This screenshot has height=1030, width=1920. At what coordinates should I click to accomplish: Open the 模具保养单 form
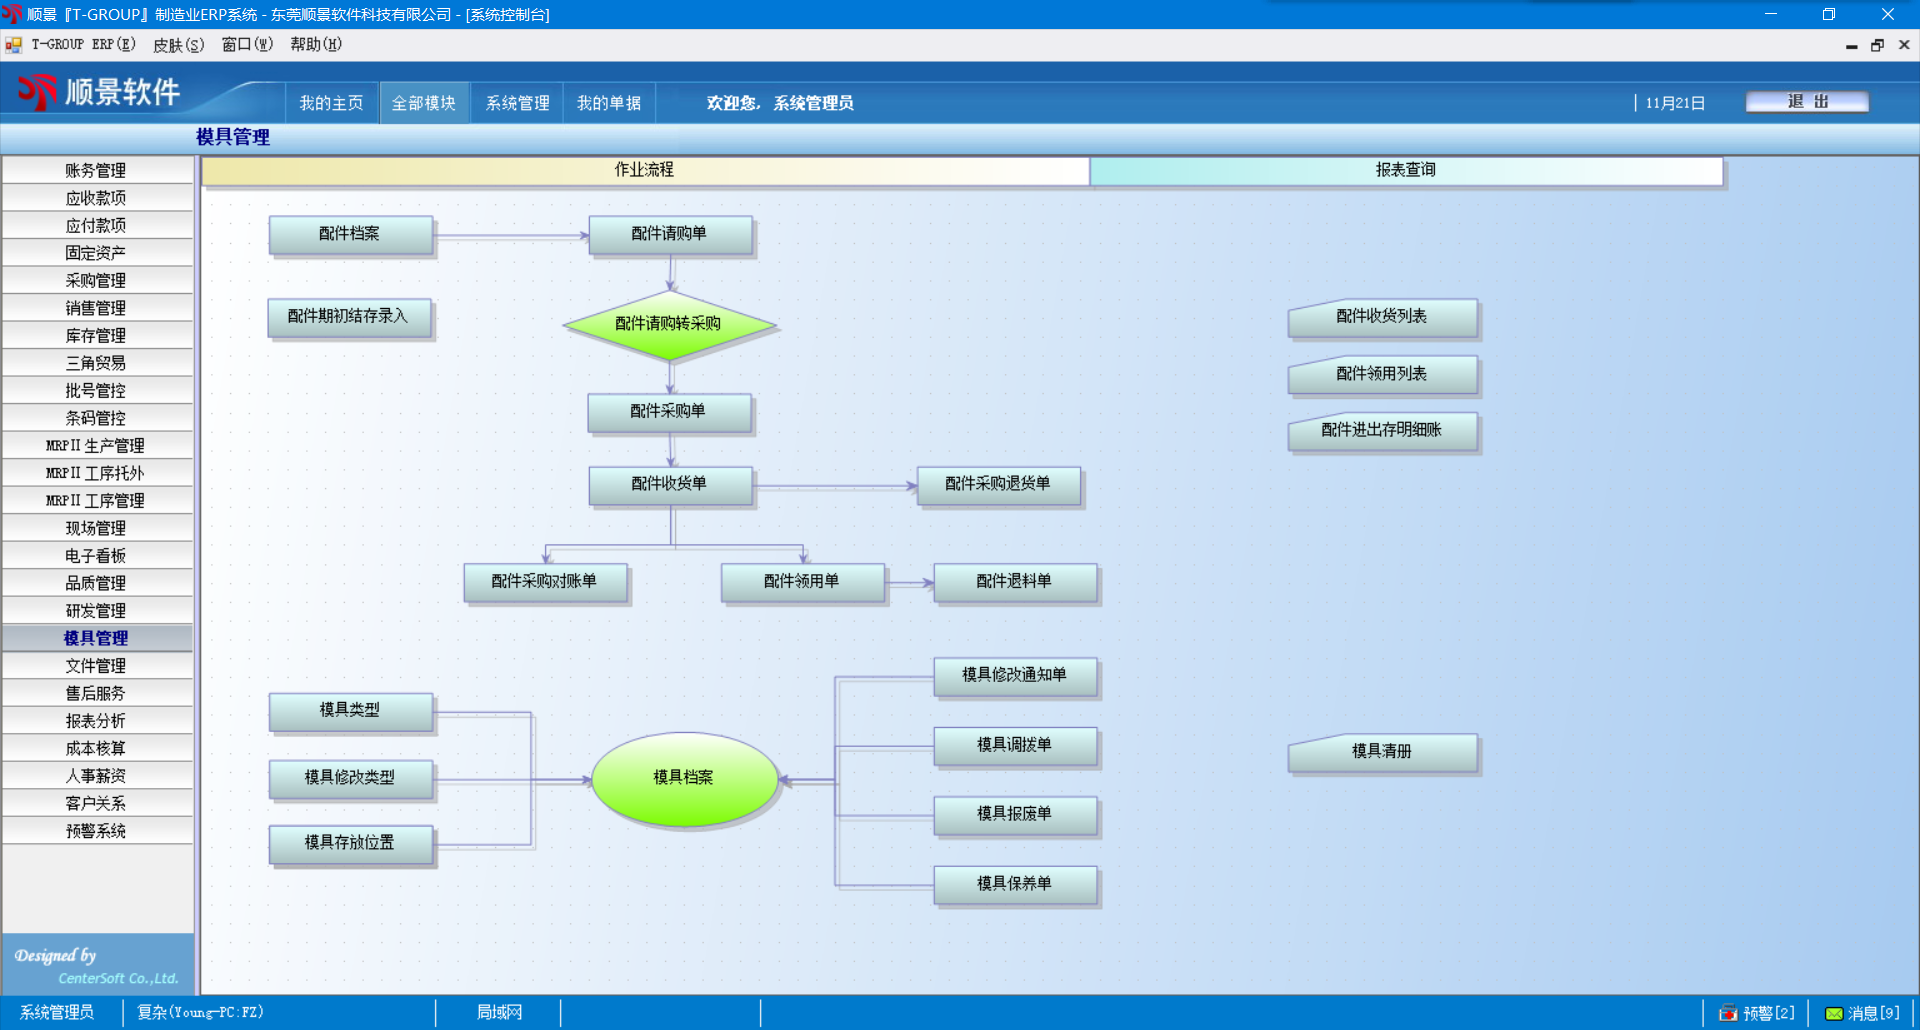coord(1014,884)
